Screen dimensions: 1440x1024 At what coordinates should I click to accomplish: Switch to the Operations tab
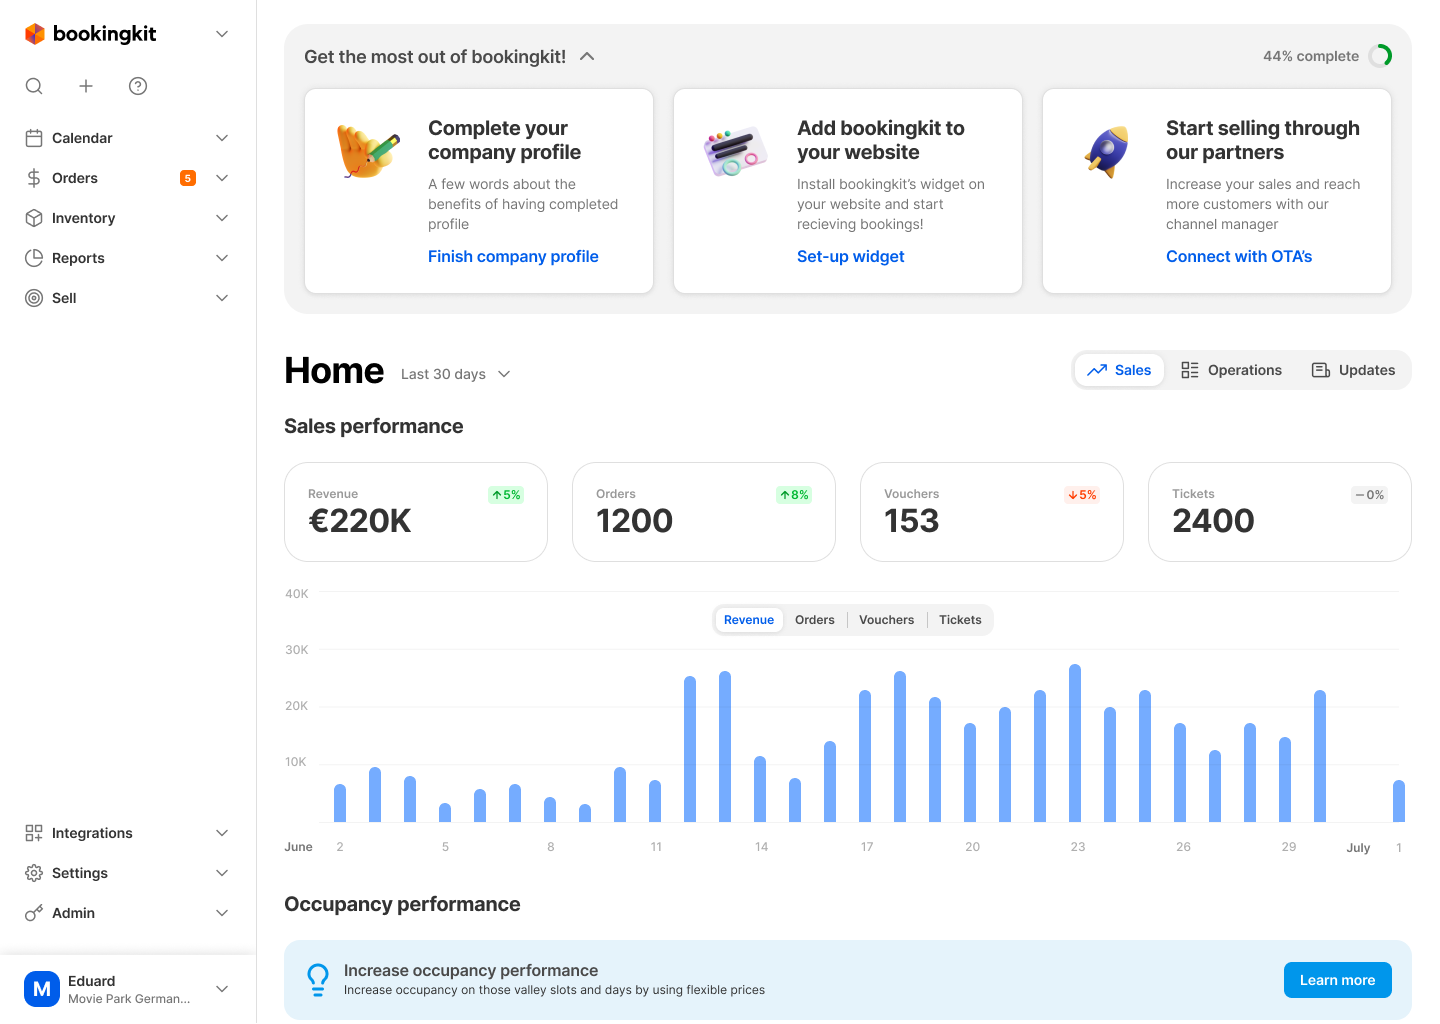(x=1231, y=370)
